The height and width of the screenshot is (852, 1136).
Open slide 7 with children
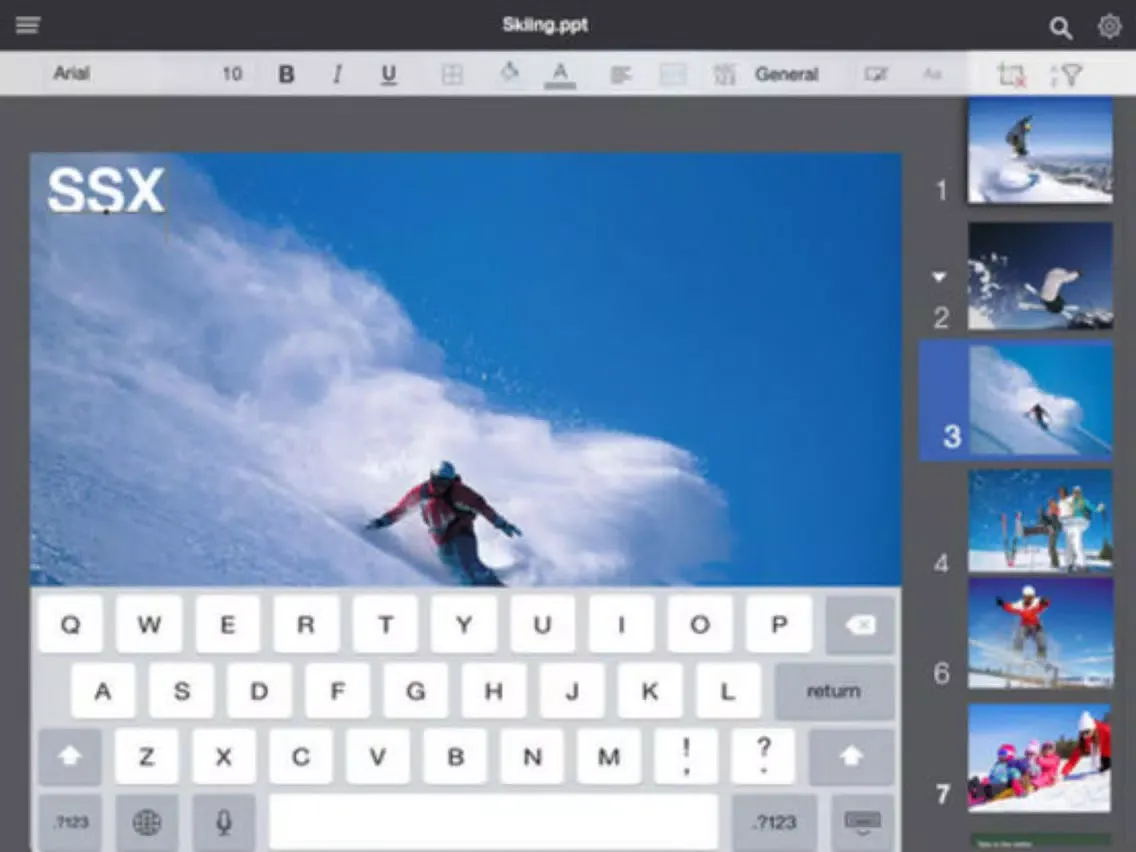pyautogui.click(x=1040, y=758)
